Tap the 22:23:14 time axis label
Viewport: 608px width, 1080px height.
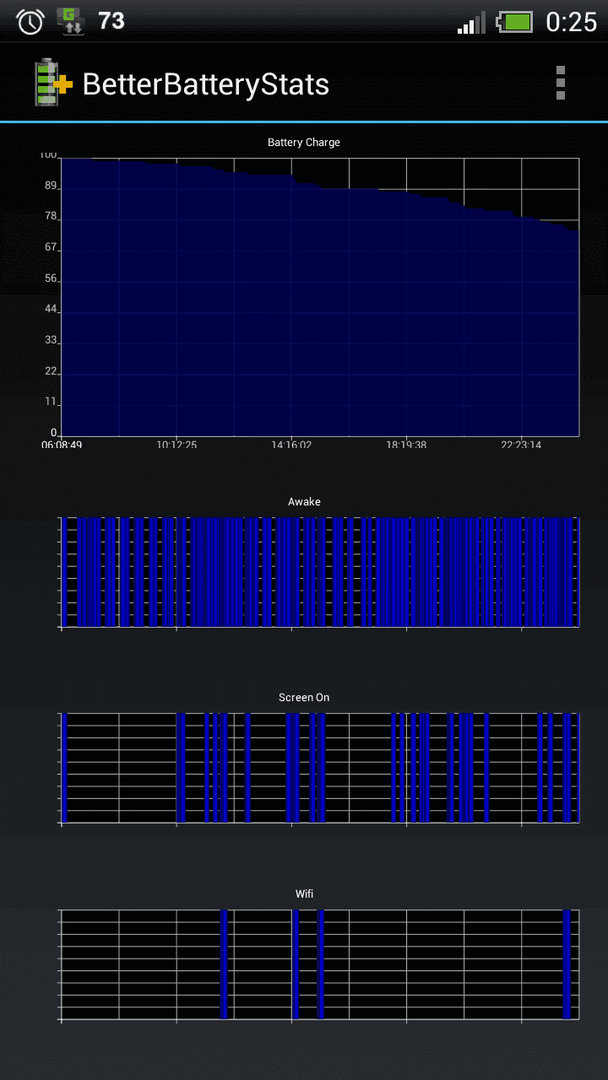(x=521, y=444)
